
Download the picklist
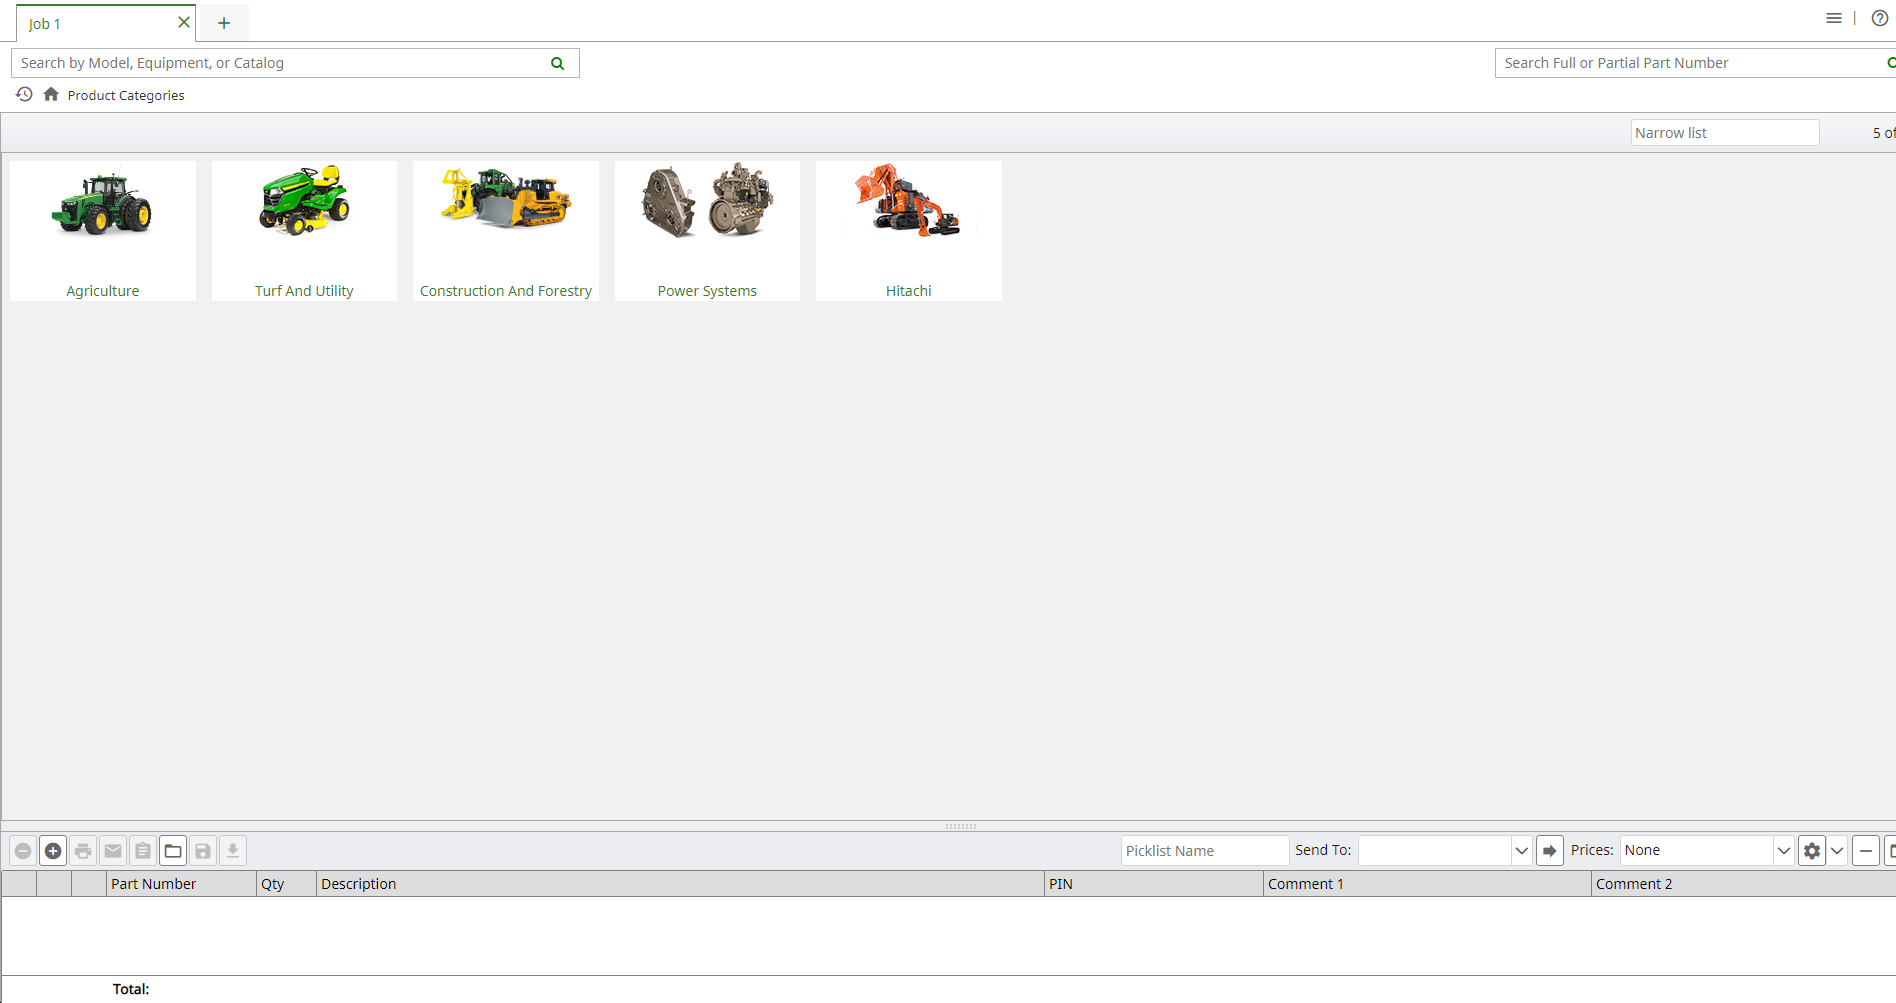232,850
